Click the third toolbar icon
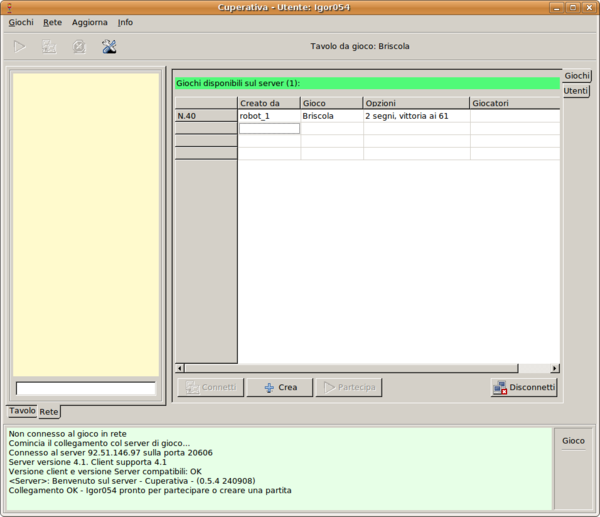This screenshot has height=517, width=600. [x=79, y=46]
